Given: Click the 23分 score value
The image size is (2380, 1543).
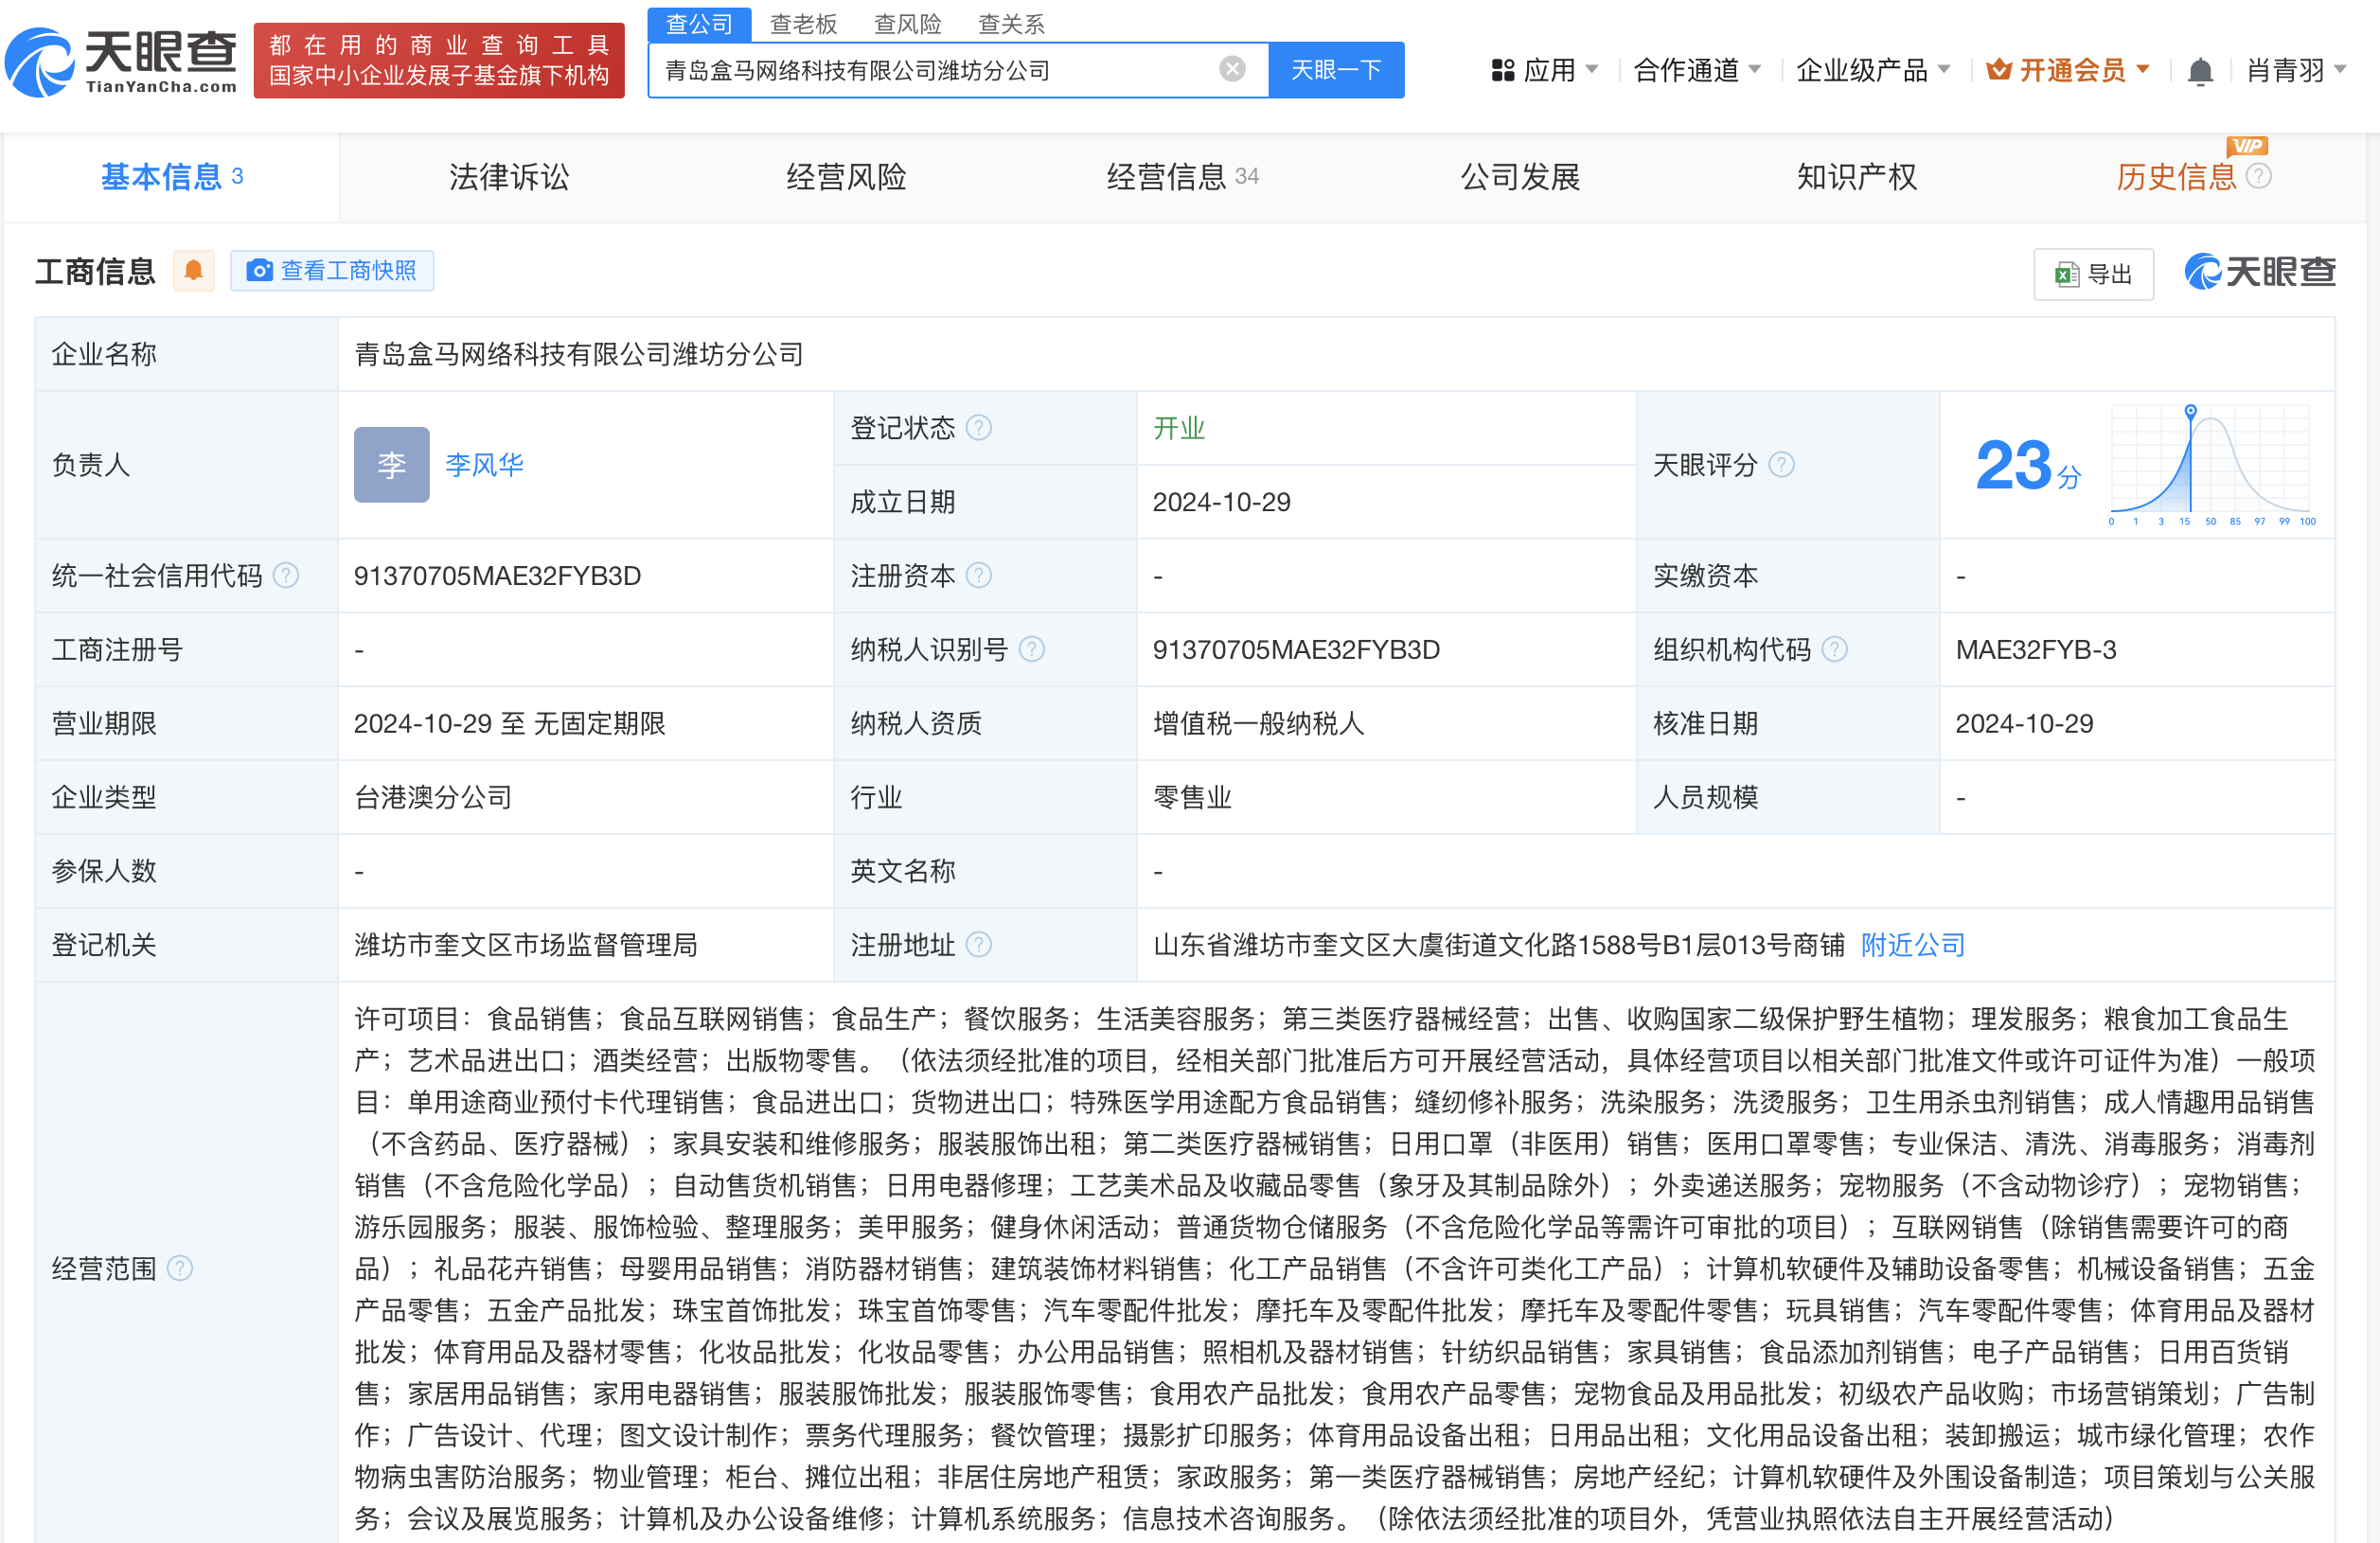Looking at the screenshot, I should click(2028, 466).
